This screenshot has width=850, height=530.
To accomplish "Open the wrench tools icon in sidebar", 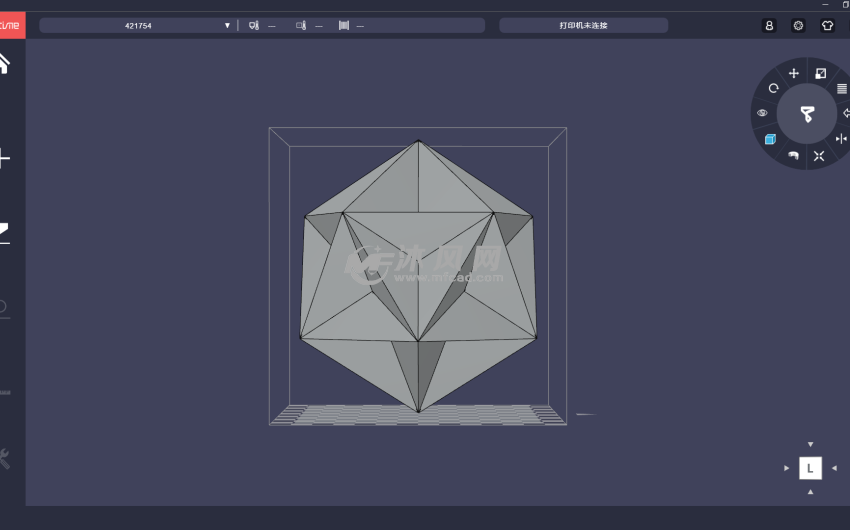I will (x=5, y=458).
